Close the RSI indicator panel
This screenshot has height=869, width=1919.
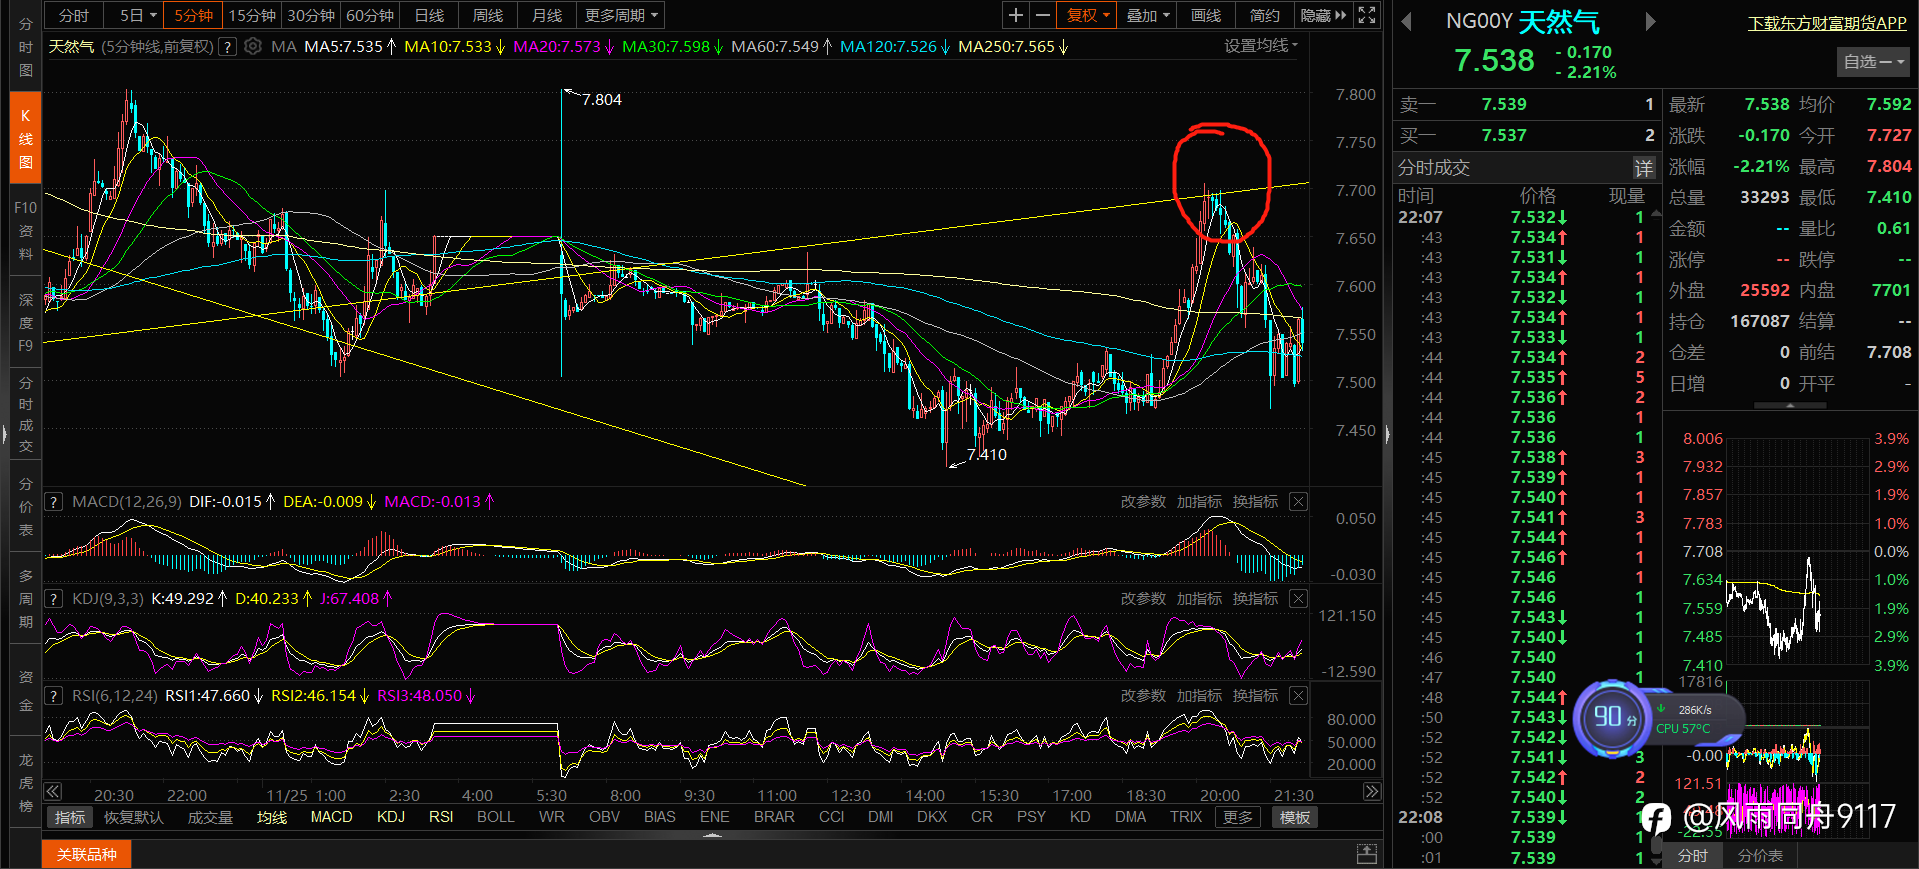pyautogui.click(x=1298, y=696)
